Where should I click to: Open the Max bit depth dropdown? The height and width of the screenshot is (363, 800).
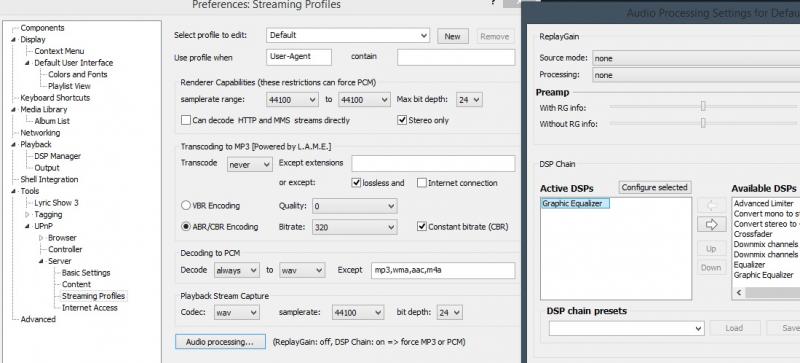click(x=469, y=100)
